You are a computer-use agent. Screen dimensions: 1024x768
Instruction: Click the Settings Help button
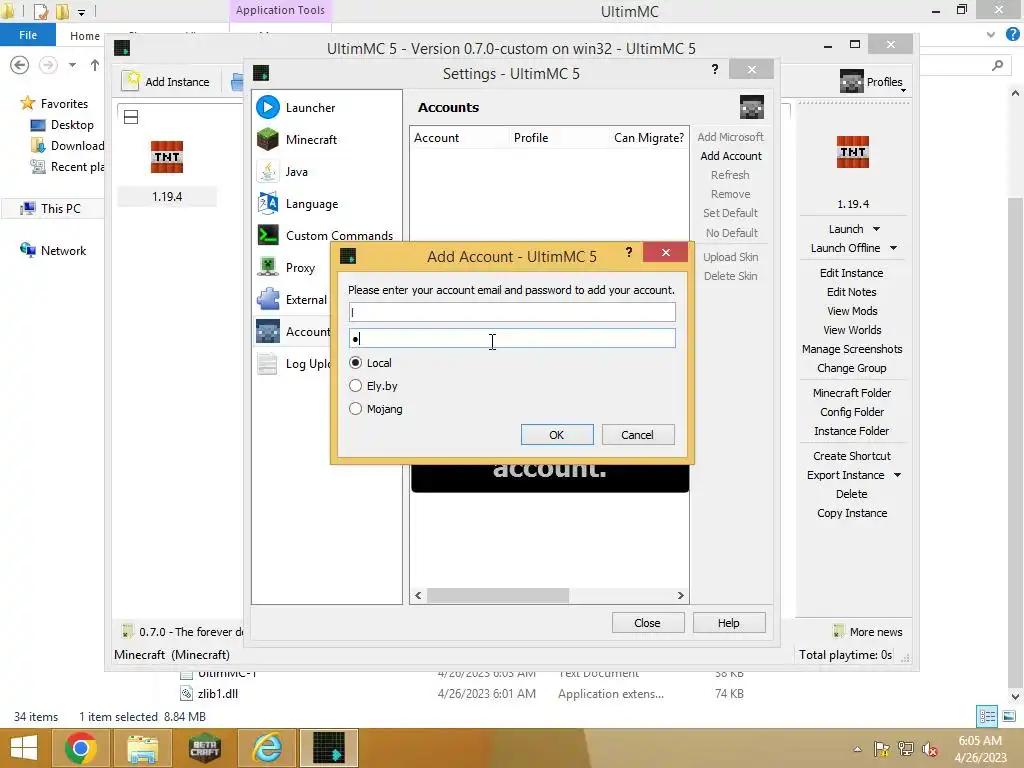(x=729, y=623)
